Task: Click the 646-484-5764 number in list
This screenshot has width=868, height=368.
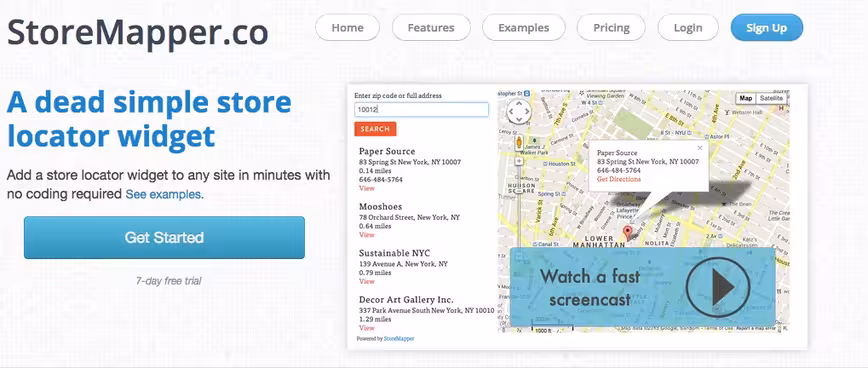Action: coord(381,180)
